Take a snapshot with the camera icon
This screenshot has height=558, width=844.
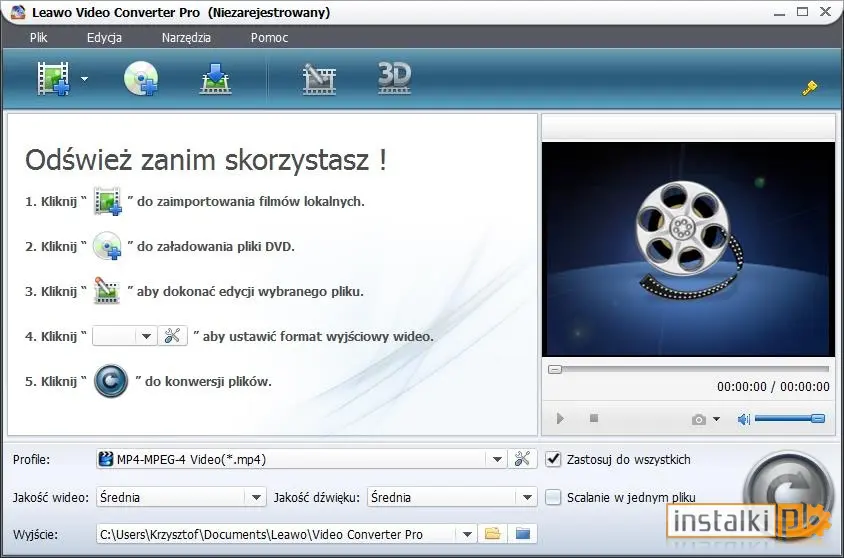[698, 419]
